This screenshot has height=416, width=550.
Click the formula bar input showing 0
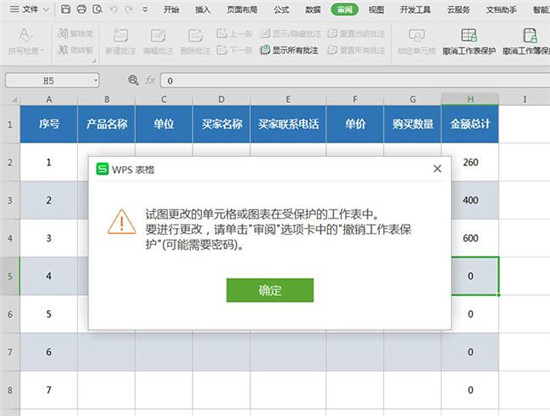[355, 81]
